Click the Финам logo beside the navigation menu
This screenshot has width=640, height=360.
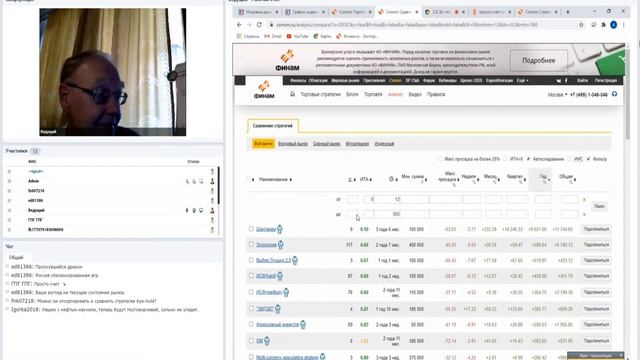(x=264, y=90)
